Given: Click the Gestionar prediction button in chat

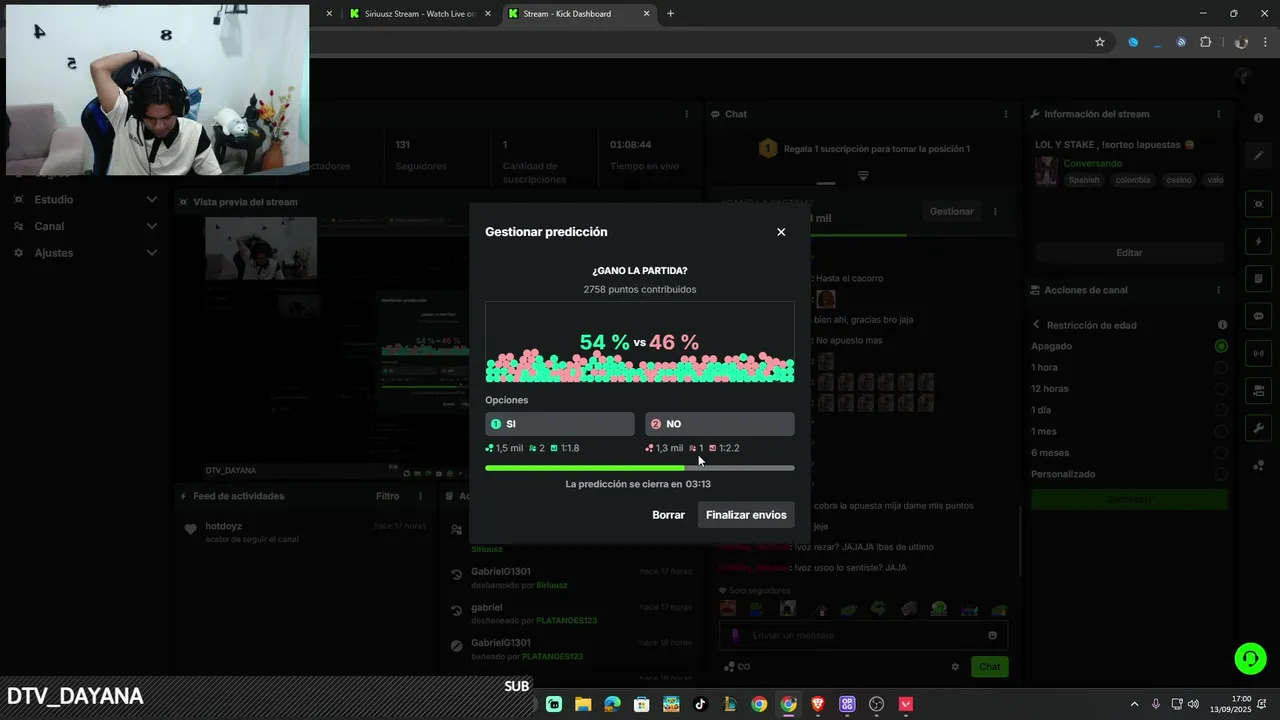Looking at the screenshot, I should (951, 212).
